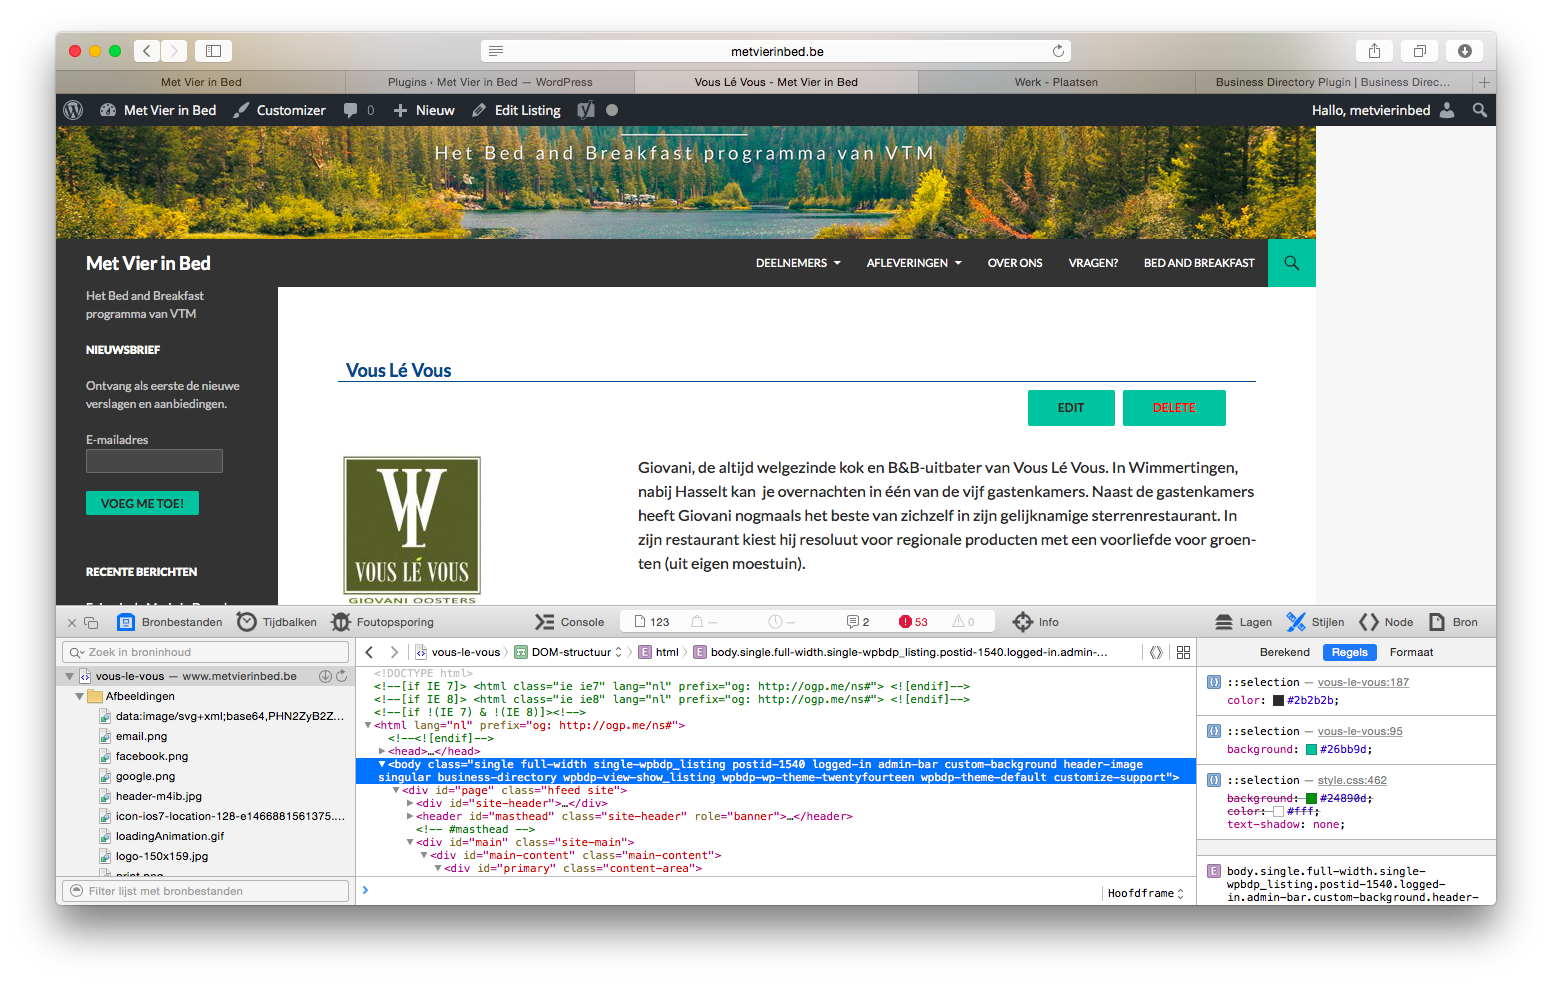Screen dimensions: 1552x985
Task: Switch to the Met Vier in Bed tab
Action: click(201, 82)
